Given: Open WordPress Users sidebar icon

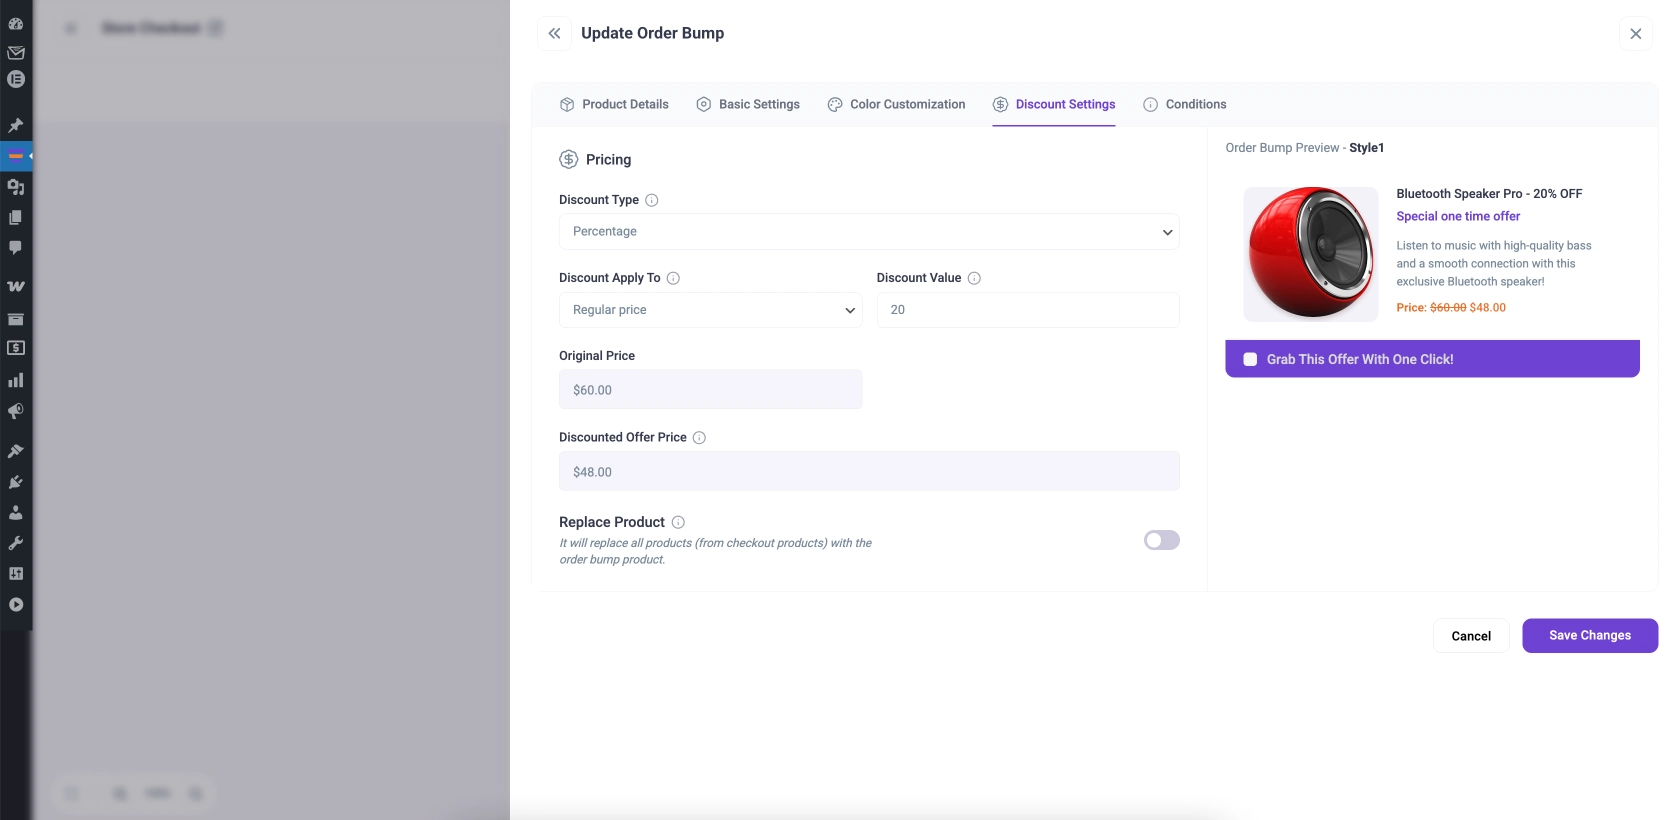Looking at the screenshot, I should [x=16, y=513].
